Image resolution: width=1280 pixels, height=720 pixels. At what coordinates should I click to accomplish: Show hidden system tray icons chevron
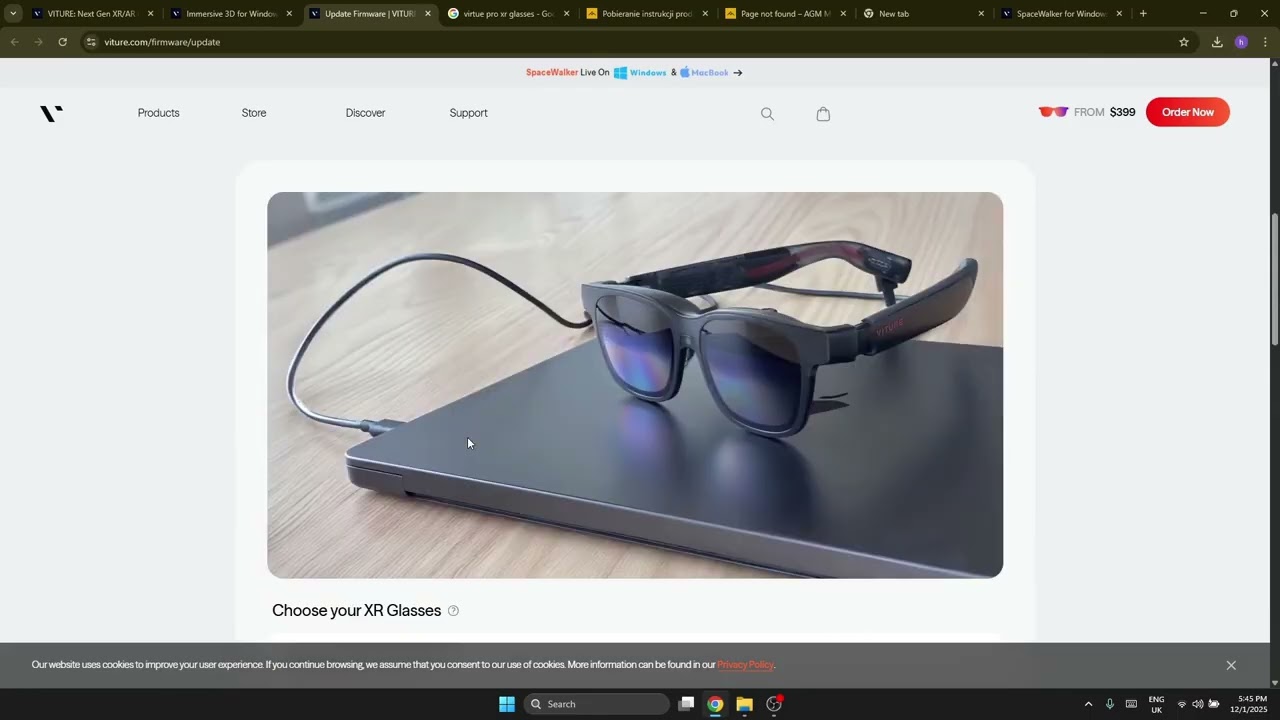(1088, 704)
